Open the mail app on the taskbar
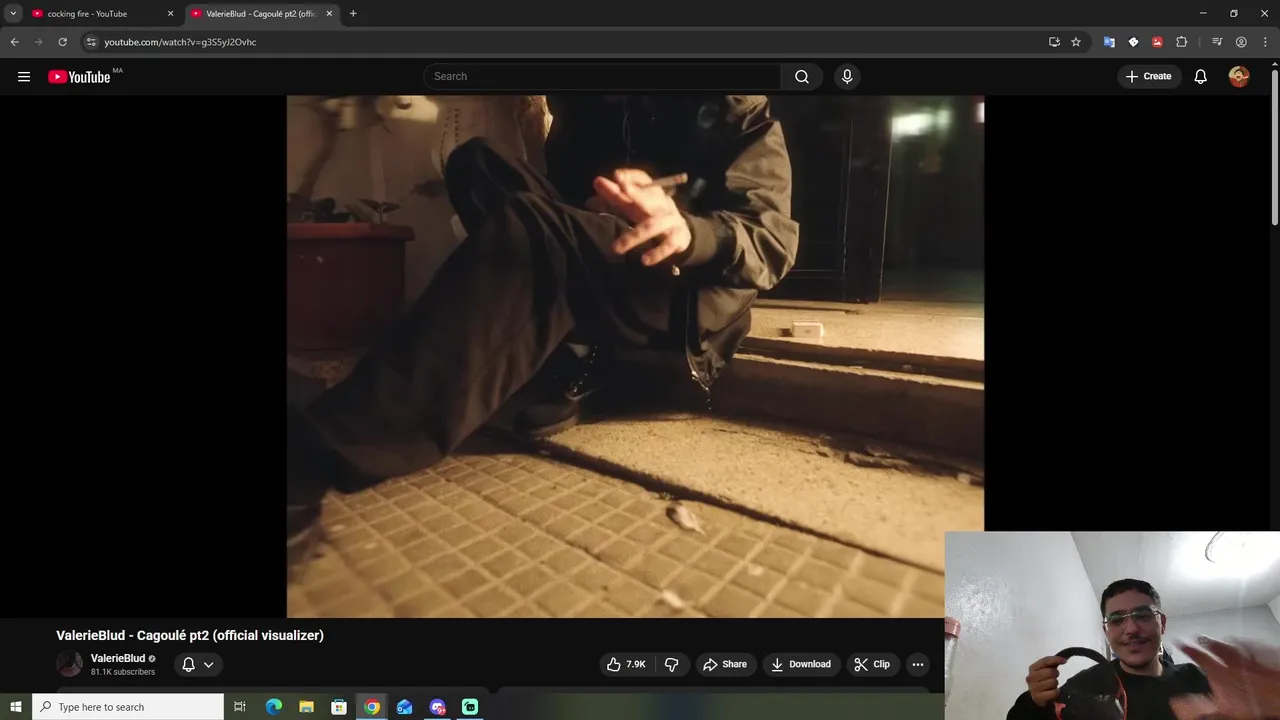 tap(404, 707)
